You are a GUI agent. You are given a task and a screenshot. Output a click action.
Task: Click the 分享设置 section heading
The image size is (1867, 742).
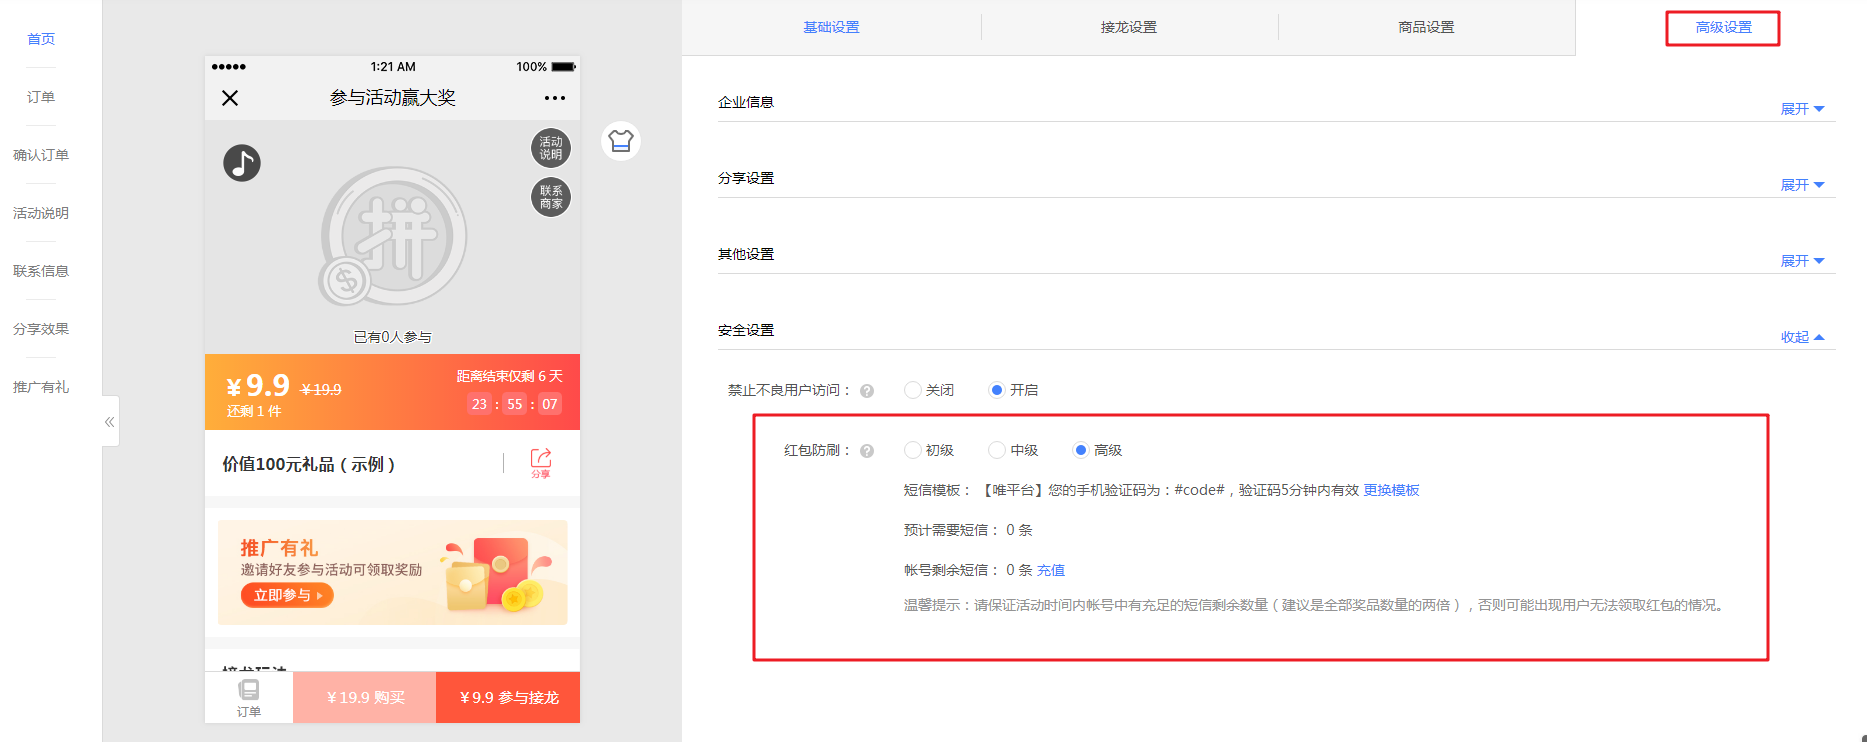point(746,178)
